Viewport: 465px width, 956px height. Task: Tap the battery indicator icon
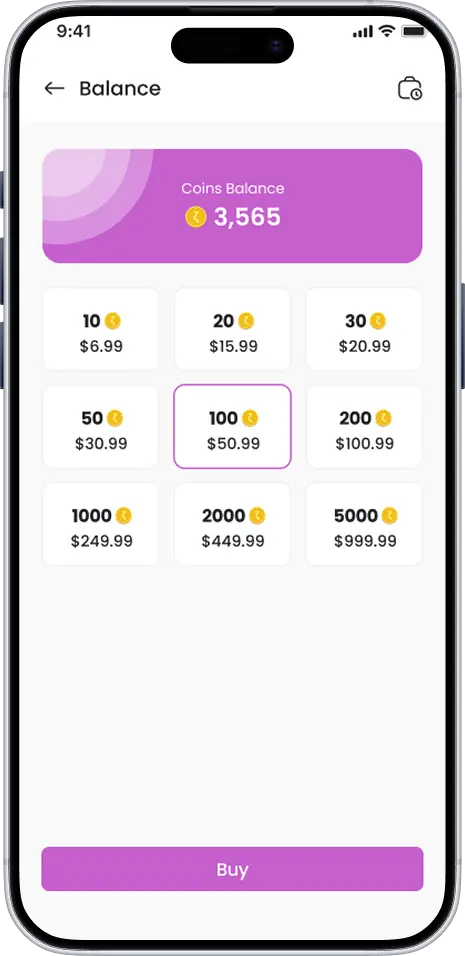pos(414,31)
